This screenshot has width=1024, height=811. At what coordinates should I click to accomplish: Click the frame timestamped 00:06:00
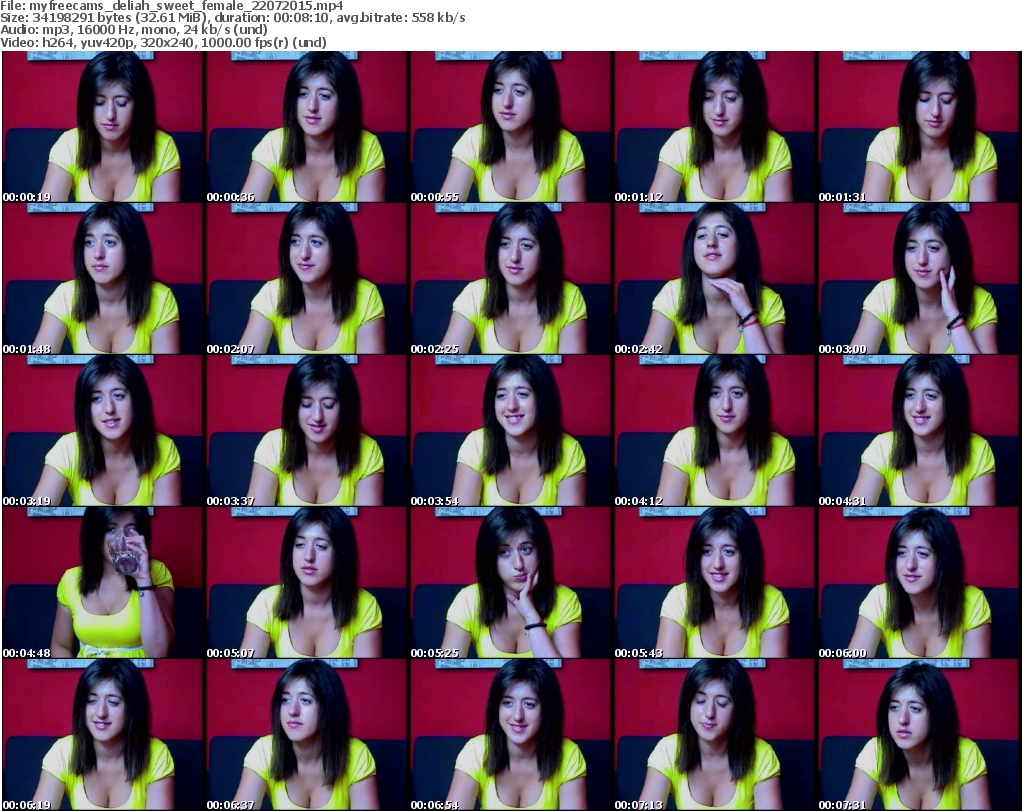(919, 583)
